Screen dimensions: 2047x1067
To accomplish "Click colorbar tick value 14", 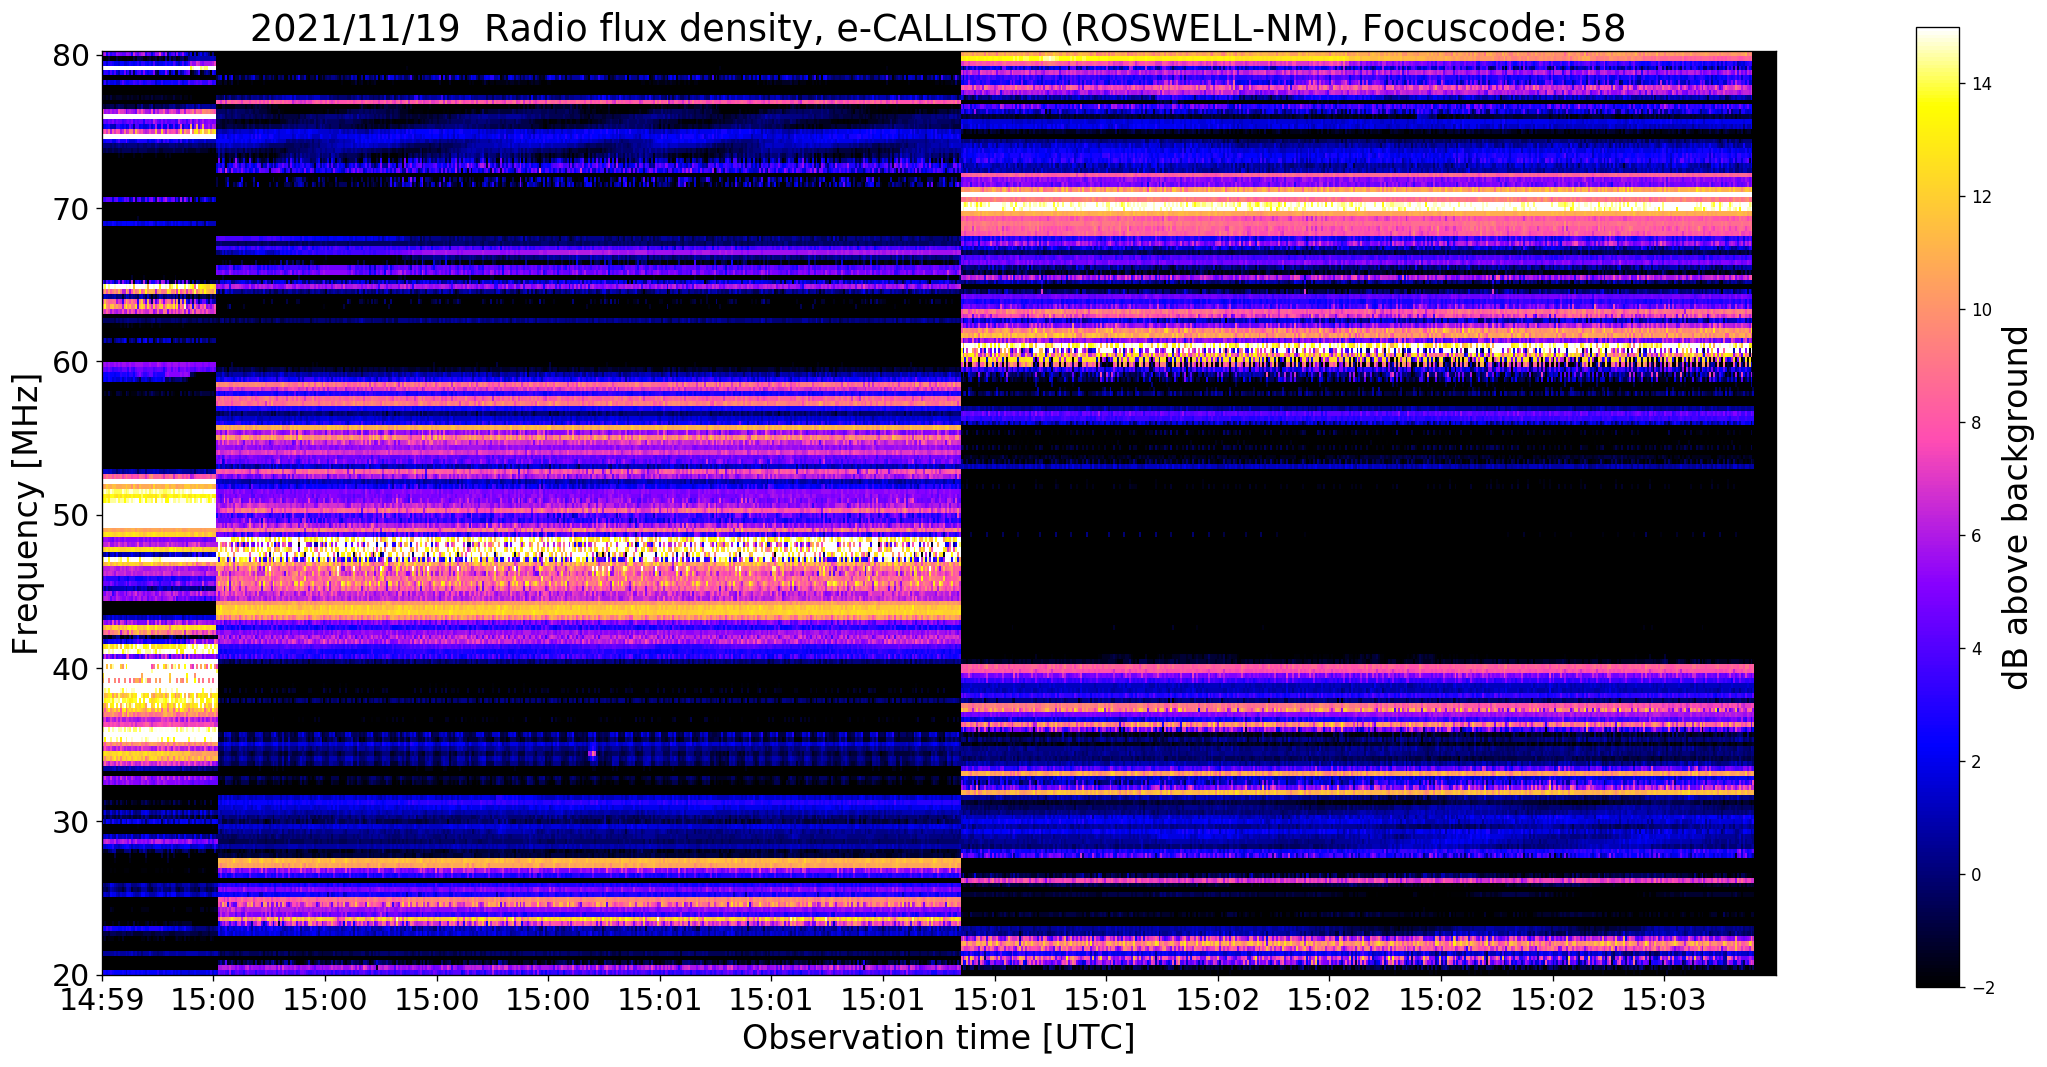I will (x=1980, y=84).
